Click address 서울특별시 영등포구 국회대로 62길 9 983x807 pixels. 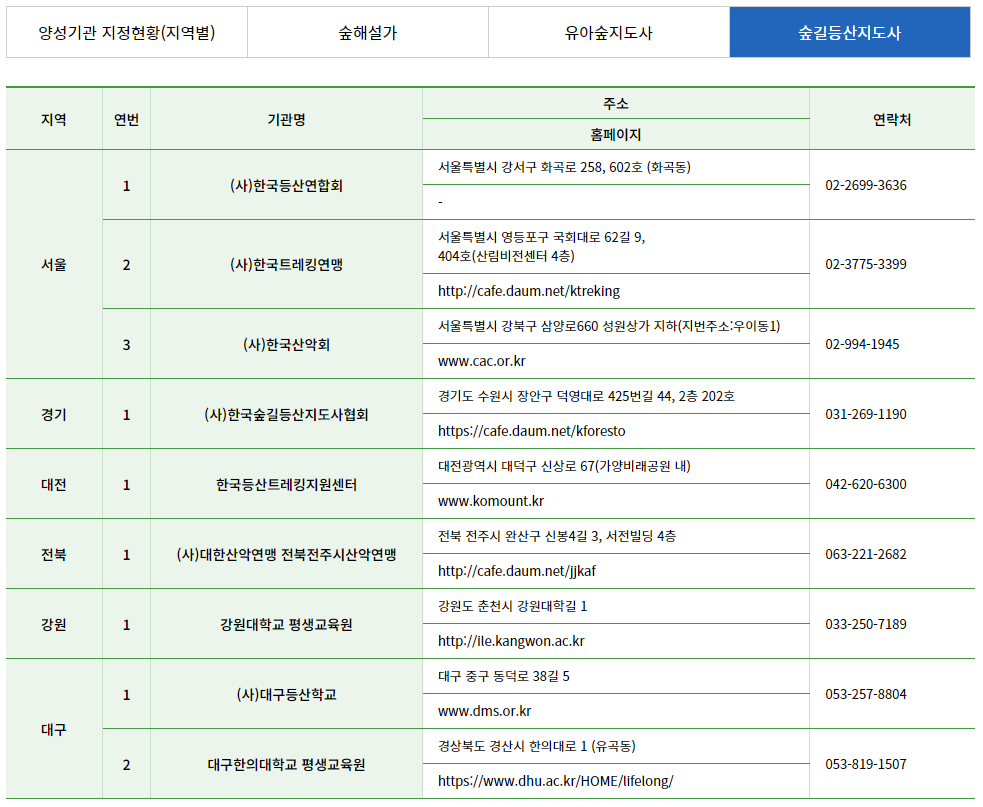click(x=542, y=246)
